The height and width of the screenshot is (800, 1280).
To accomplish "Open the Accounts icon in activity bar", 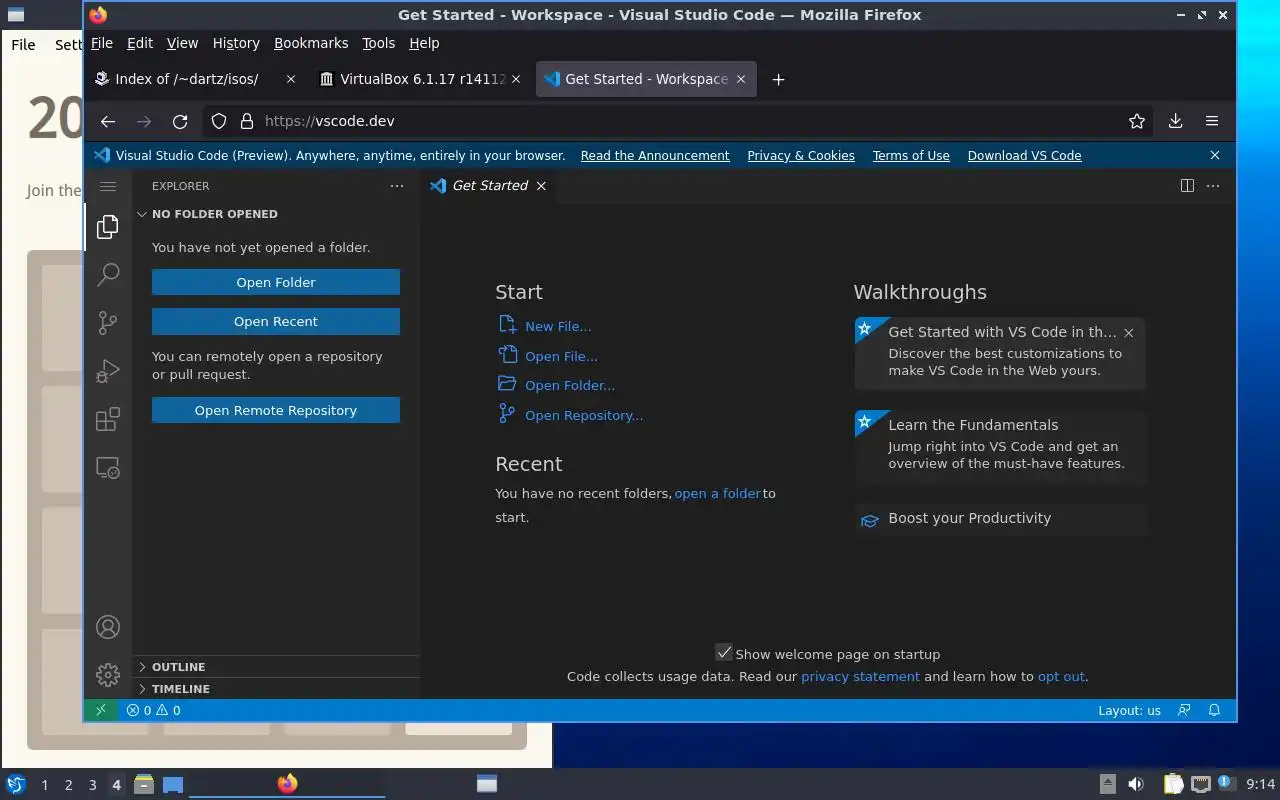I will 108,627.
